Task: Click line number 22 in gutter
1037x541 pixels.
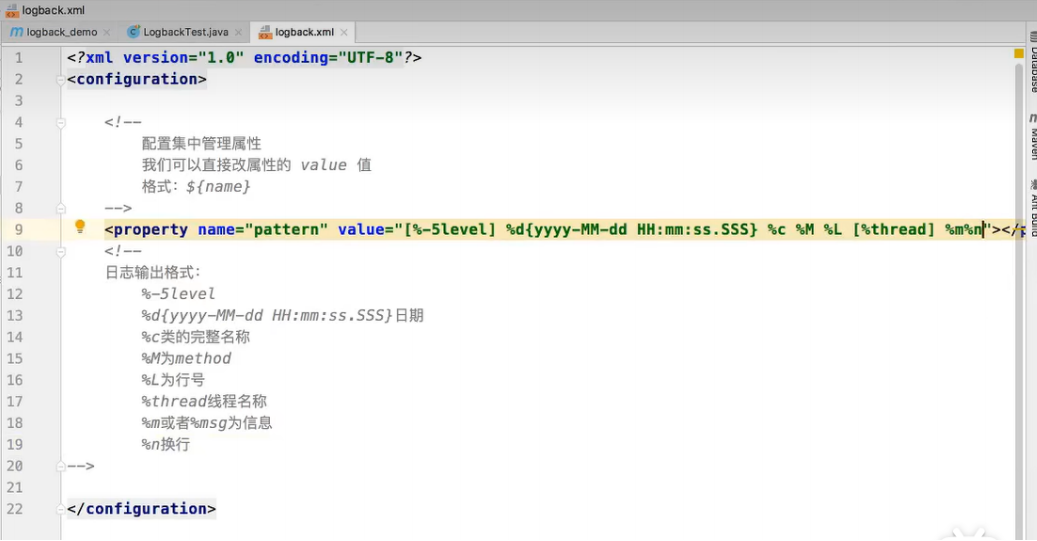Action: point(15,509)
